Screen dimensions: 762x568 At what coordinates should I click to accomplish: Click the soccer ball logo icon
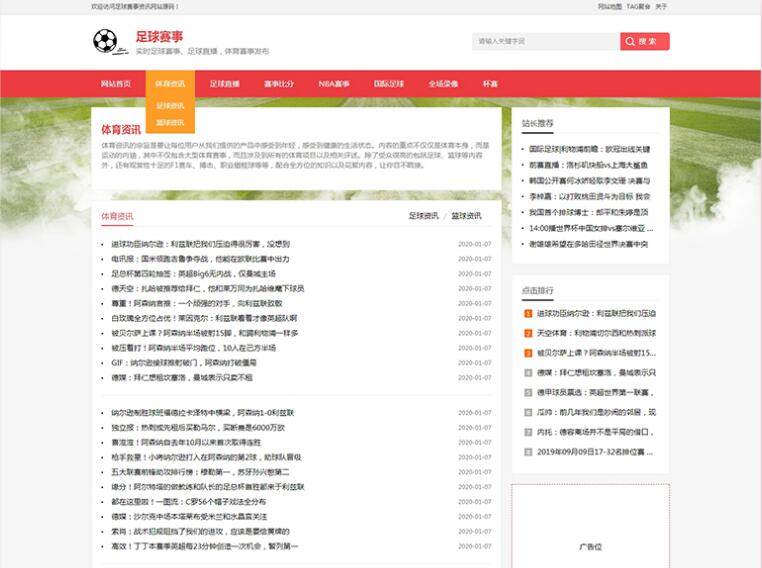(x=105, y=41)
